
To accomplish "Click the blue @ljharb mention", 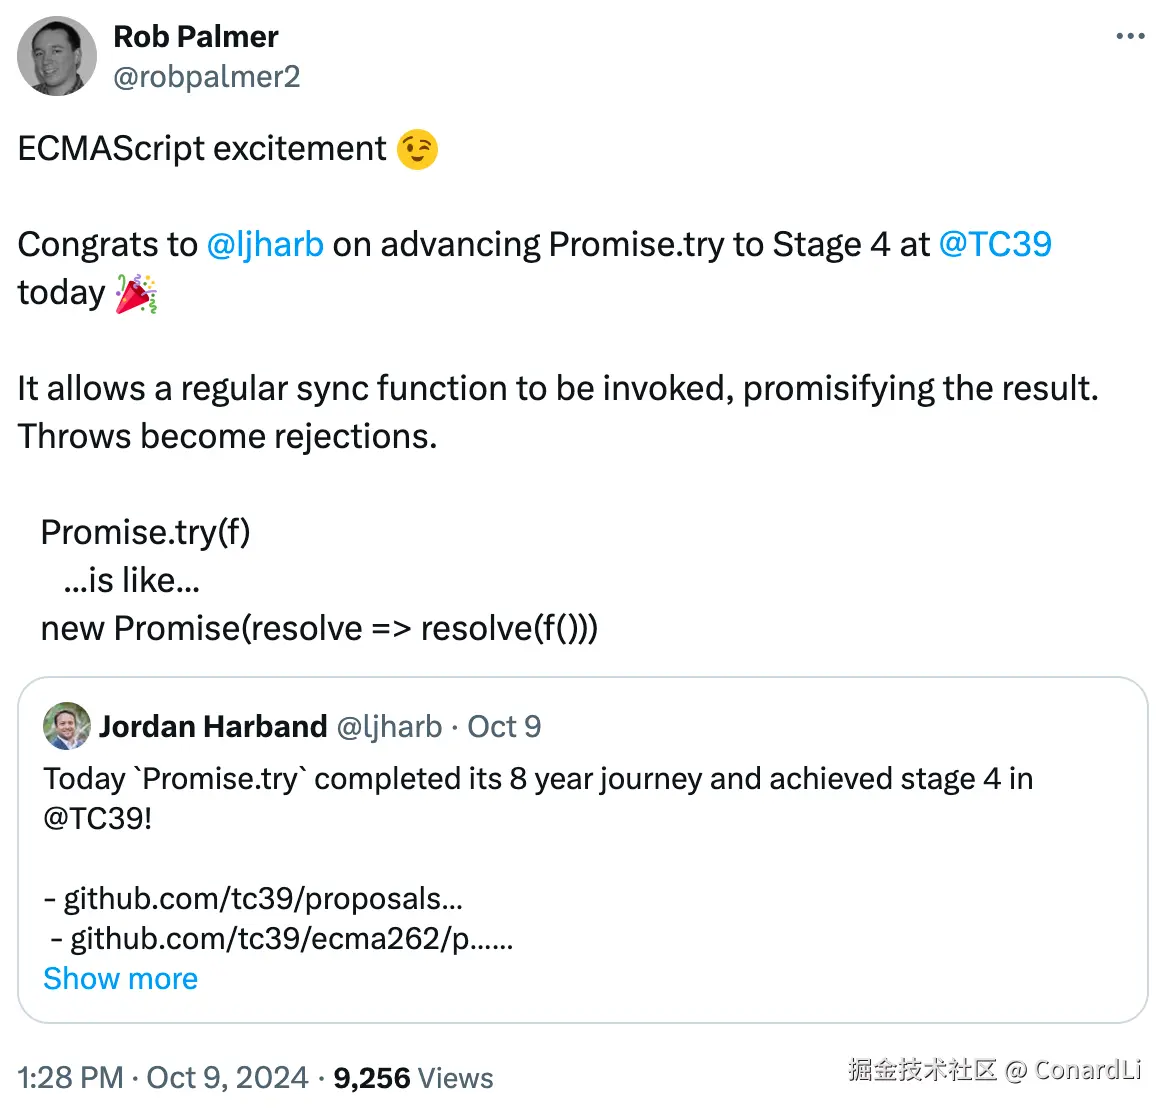I will [x=265, y=245].
